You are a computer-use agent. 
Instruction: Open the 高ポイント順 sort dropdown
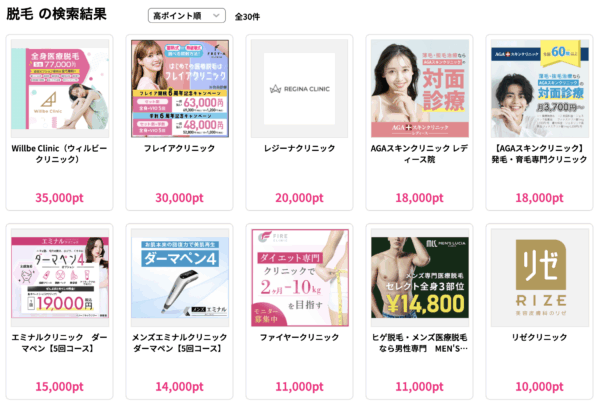(x=186, y=16)
